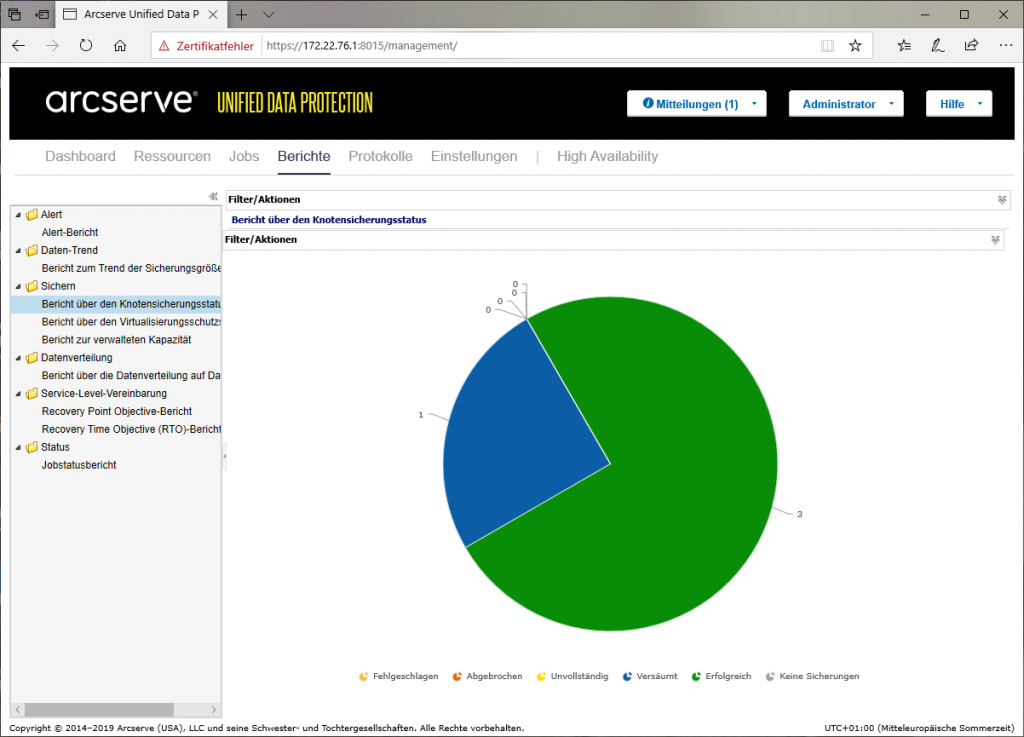Switch to the Dashboard tab
Screen dimensions: 1024x737
(80, 156)
